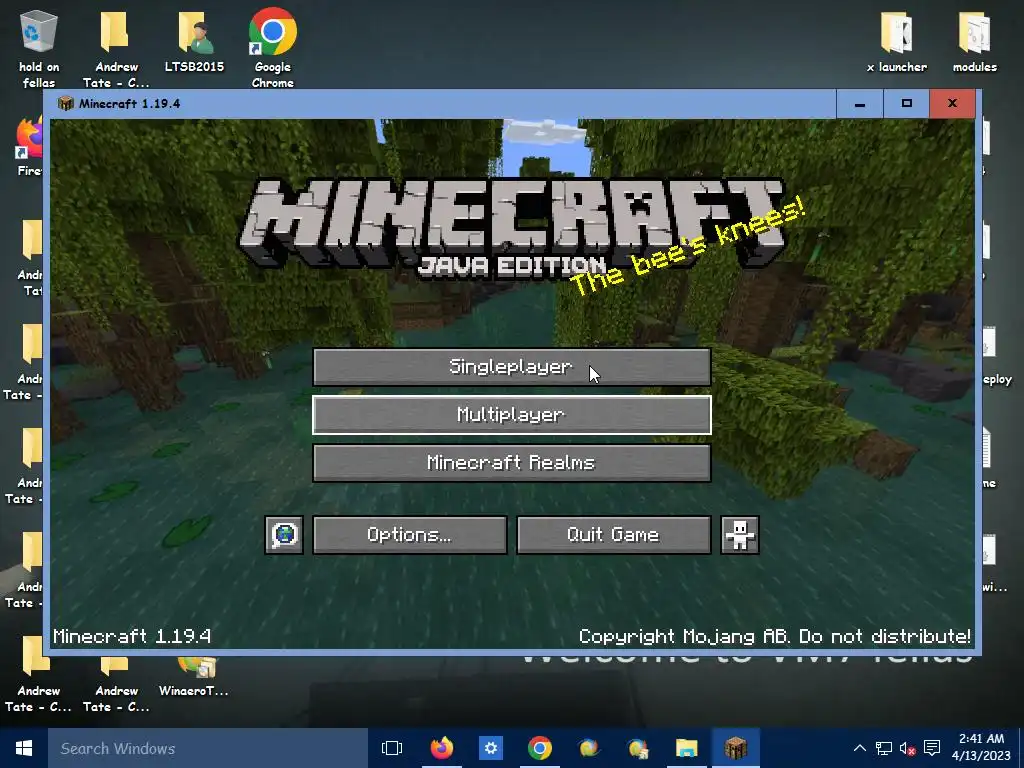The width and height of the screenshot is (1024, 768).
Task: Select the 'x launcher' folder
Action: click(897, 40)
